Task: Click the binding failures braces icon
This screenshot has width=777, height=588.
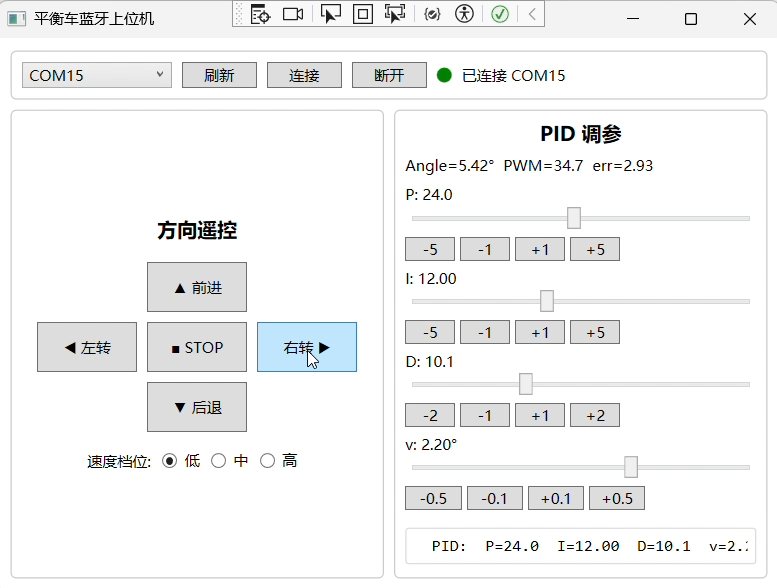Action: click(x=432, y=14)
